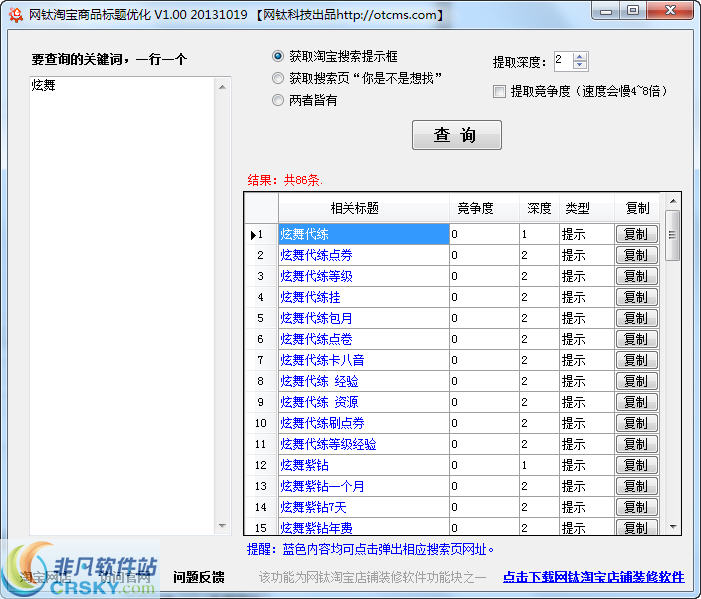Copy row 5 炫舞代练包月 with 复制

pos(637,318)
